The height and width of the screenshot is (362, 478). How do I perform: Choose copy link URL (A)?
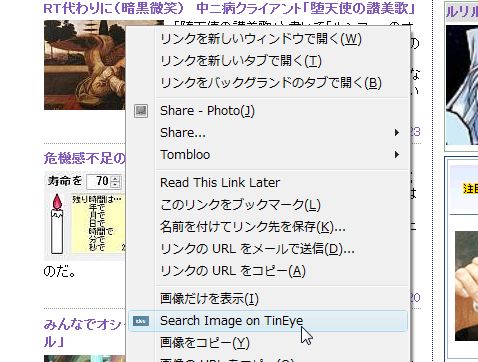268,271
